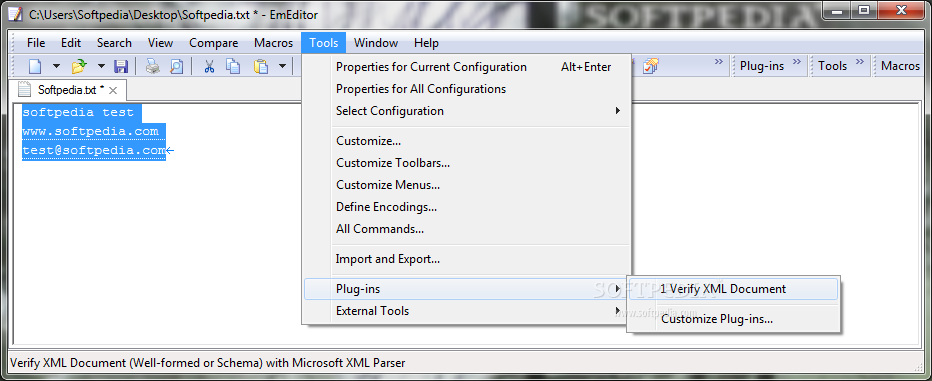Viewport: 932px width, 381px height.
Task: Click the Copy toolbar icon
Action: [x=233, y=66]
